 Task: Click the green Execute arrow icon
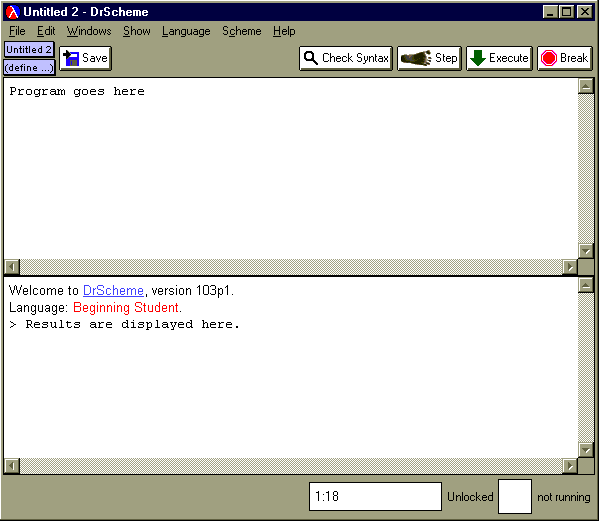(x=478, y=58)
